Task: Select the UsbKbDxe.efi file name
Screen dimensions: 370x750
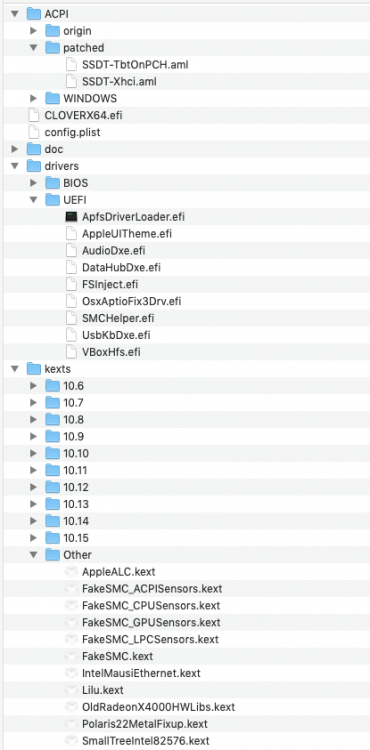Action: click(116, 335)
